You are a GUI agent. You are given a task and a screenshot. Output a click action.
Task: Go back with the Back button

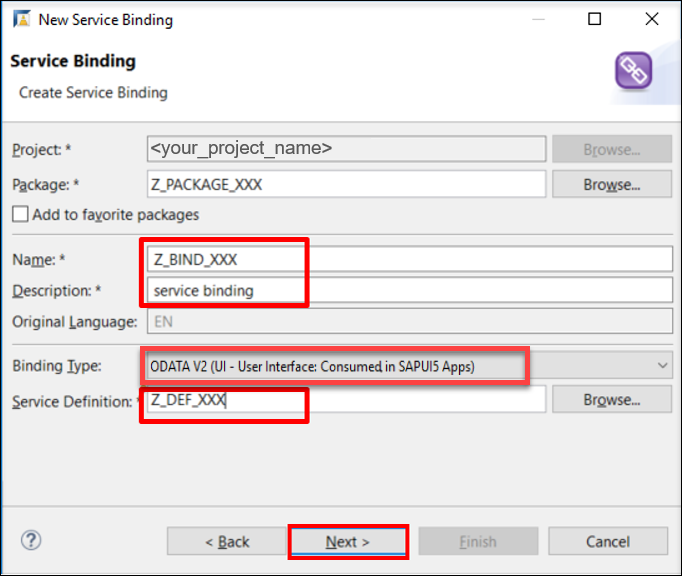(x=227, y=542)
